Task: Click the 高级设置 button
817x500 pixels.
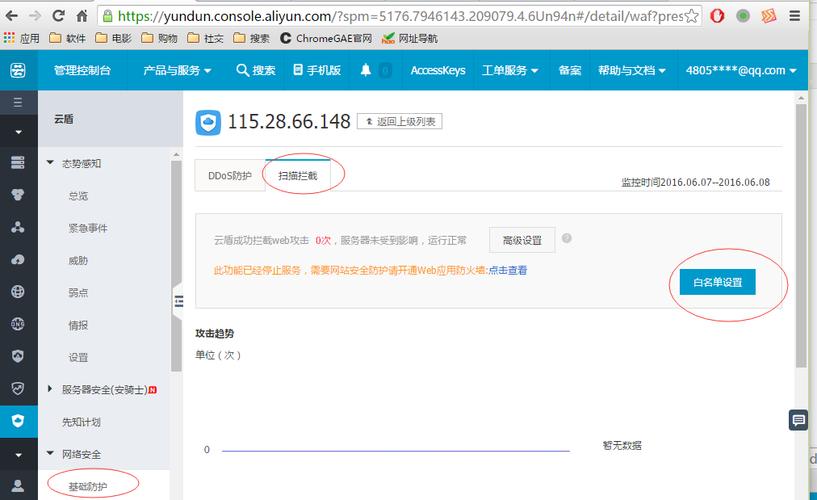Action: [x=522, y=240]
